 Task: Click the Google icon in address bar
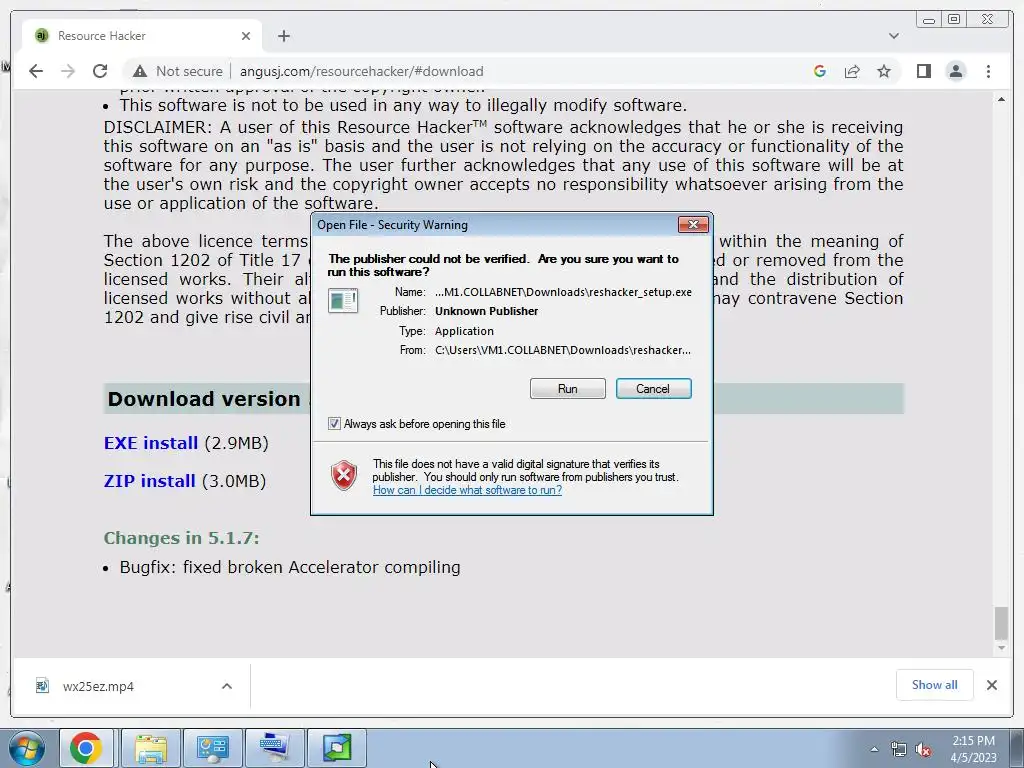820,71
